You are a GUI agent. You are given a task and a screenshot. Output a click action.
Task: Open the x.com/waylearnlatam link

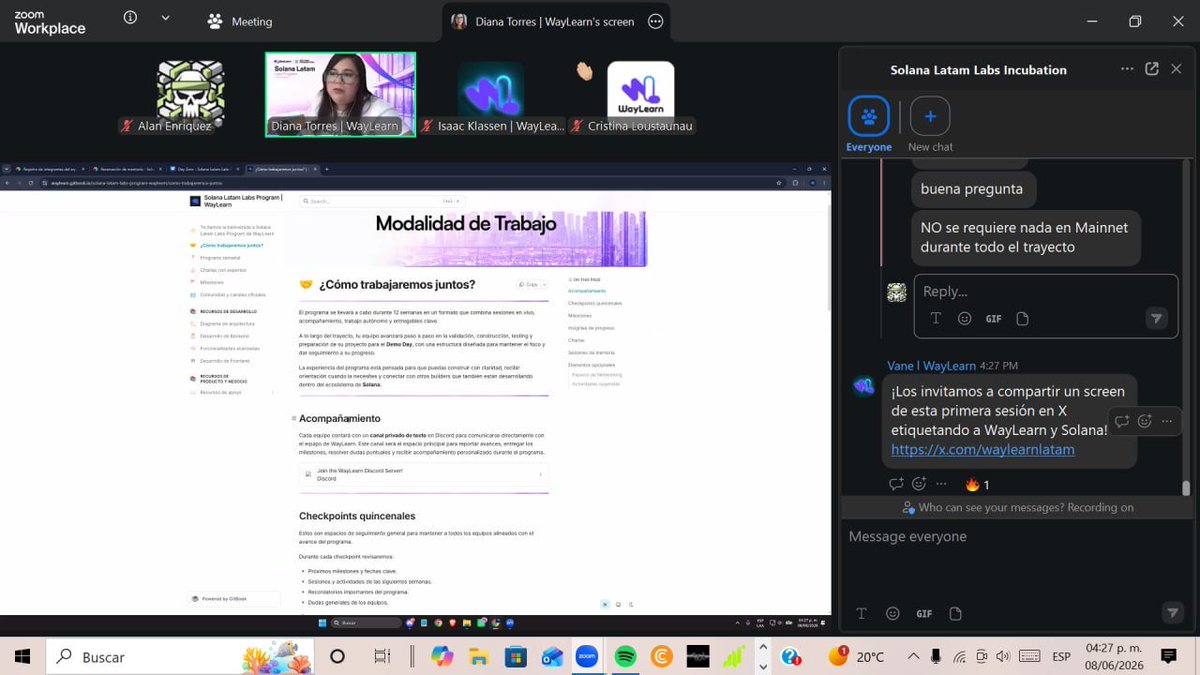pos(982,449)
